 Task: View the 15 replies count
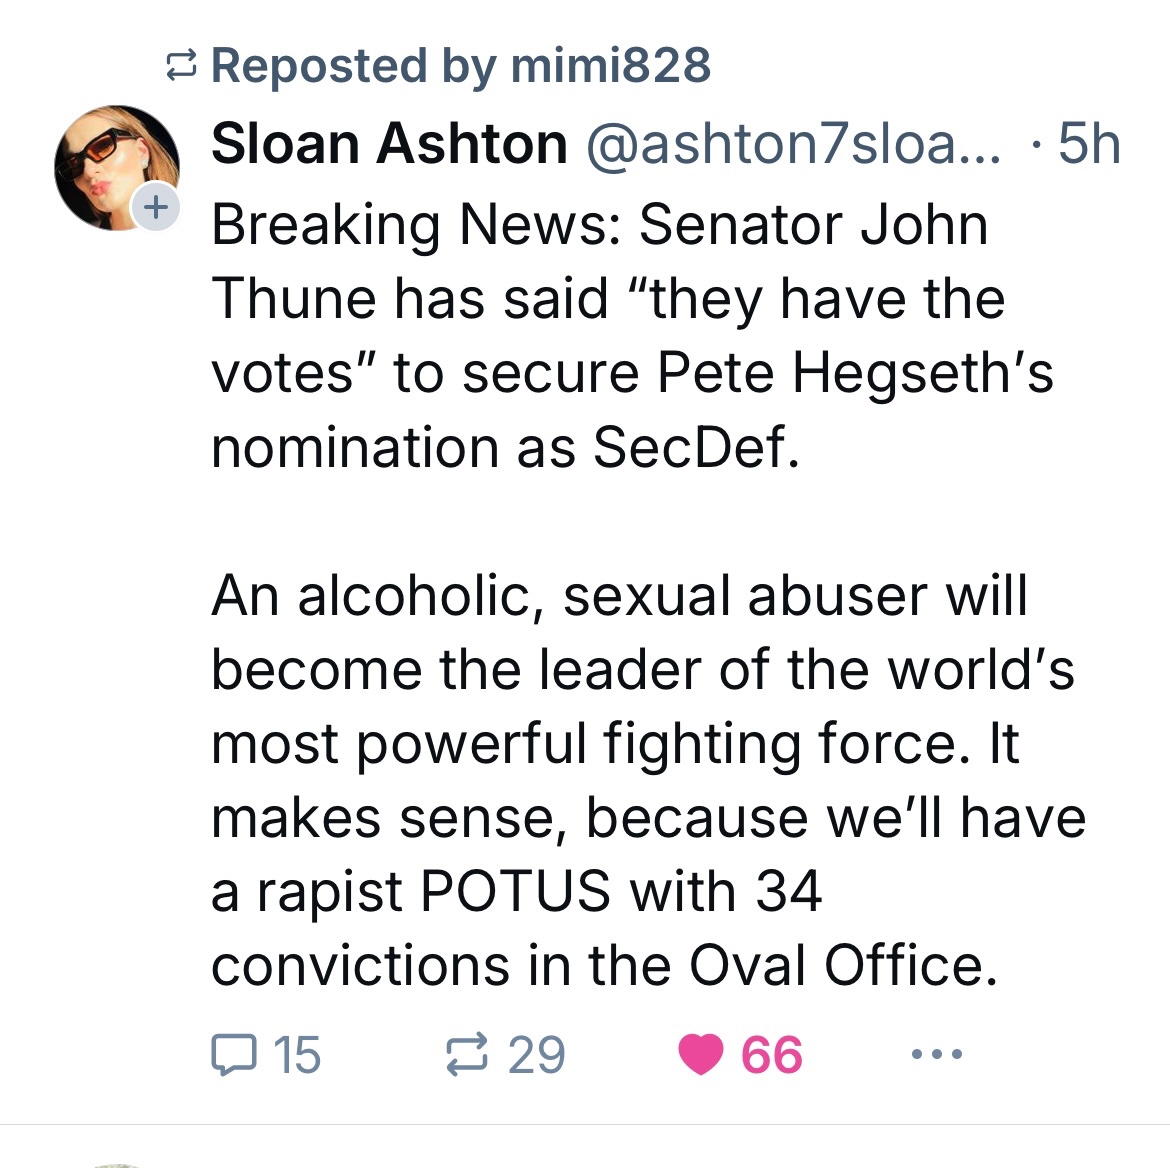pos(296,1055)
